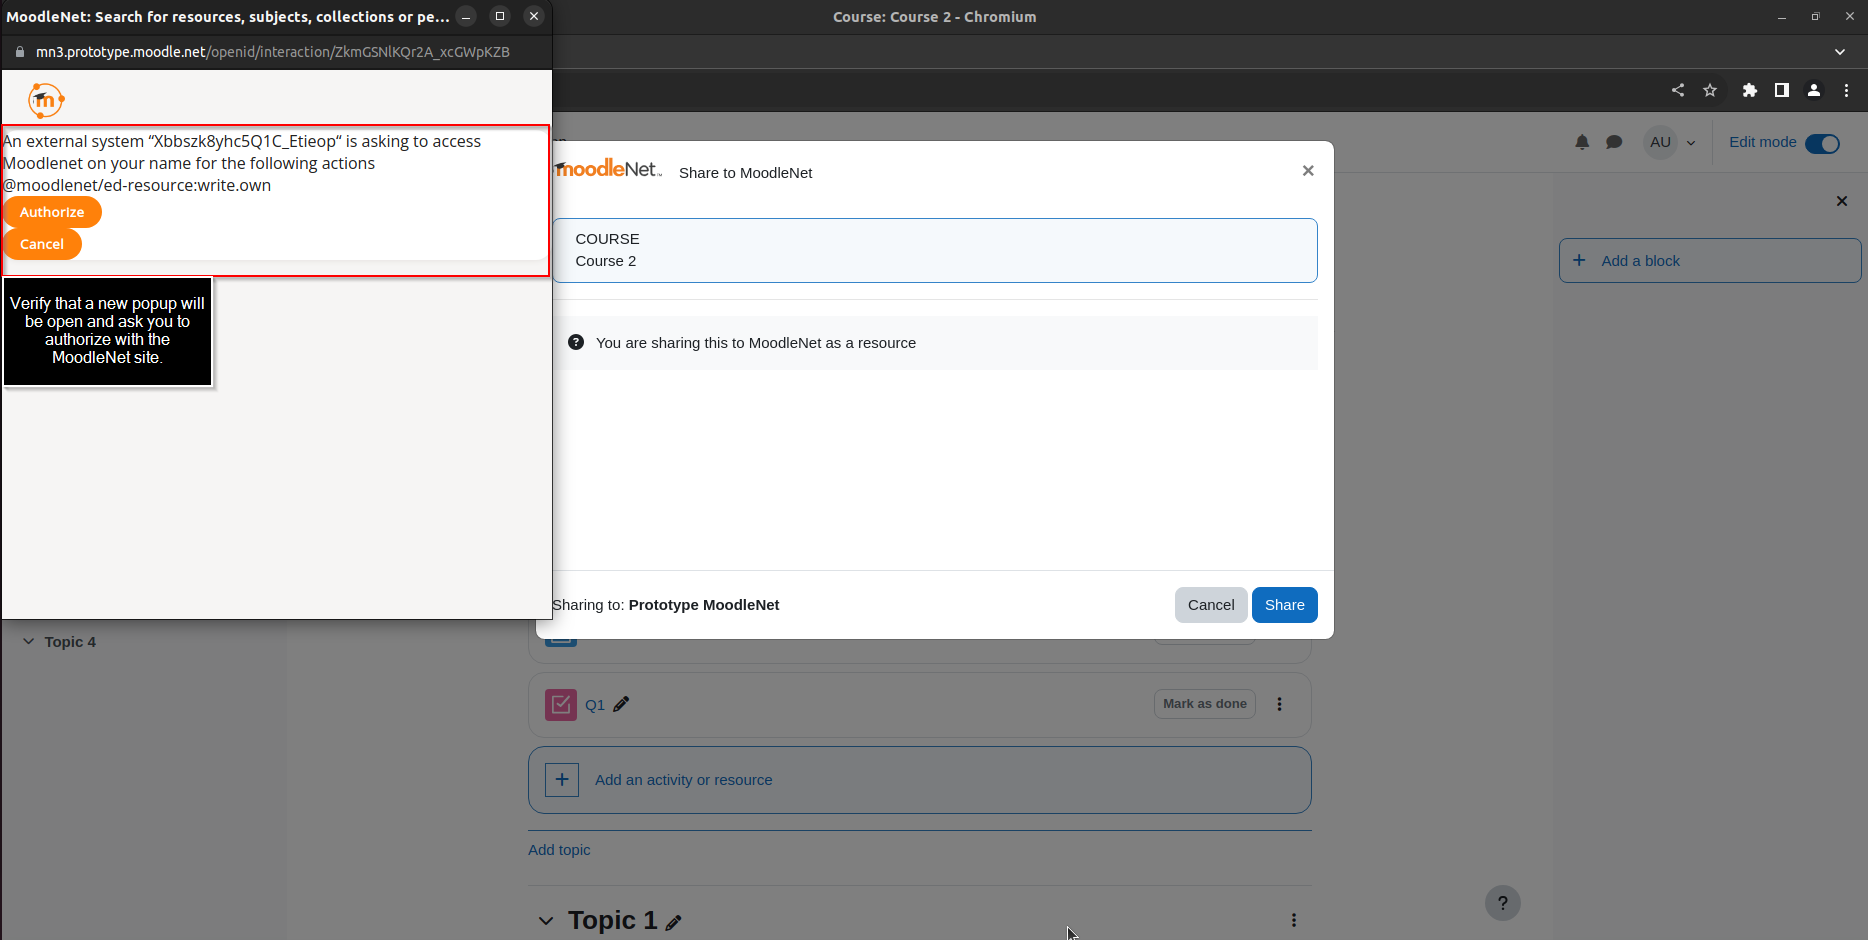Image resolution: width=1868 pixels, height=940 pixels.
Task: Click the AU user avatar
Action: coord(1661,142)
